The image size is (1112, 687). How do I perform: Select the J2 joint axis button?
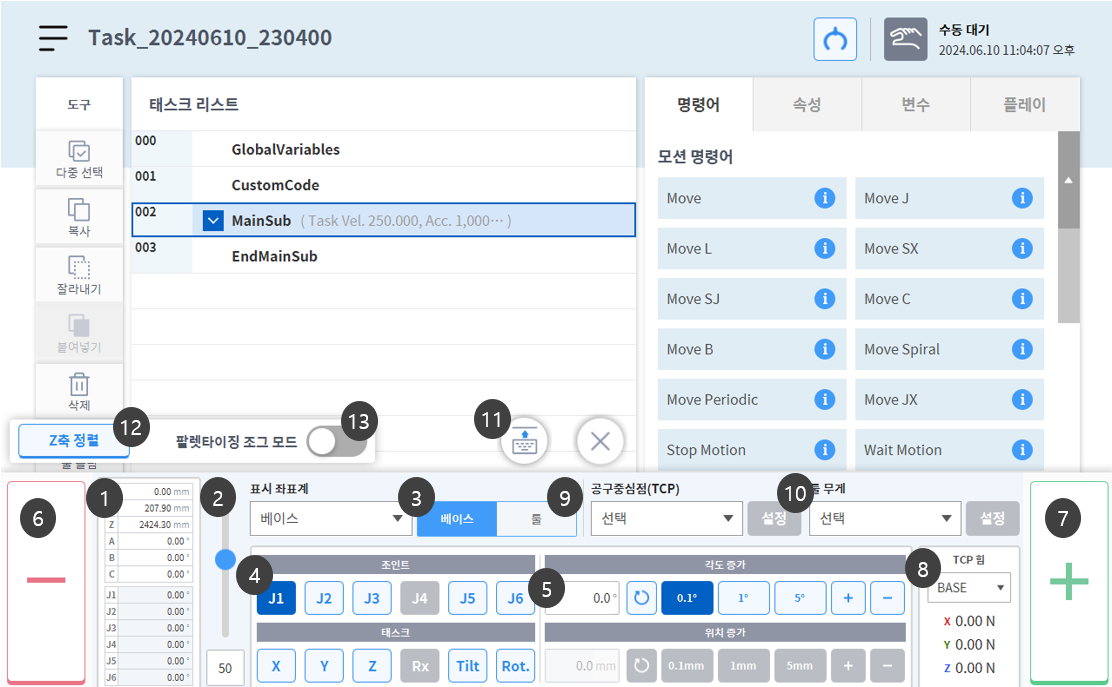click(x=324, y=598)
